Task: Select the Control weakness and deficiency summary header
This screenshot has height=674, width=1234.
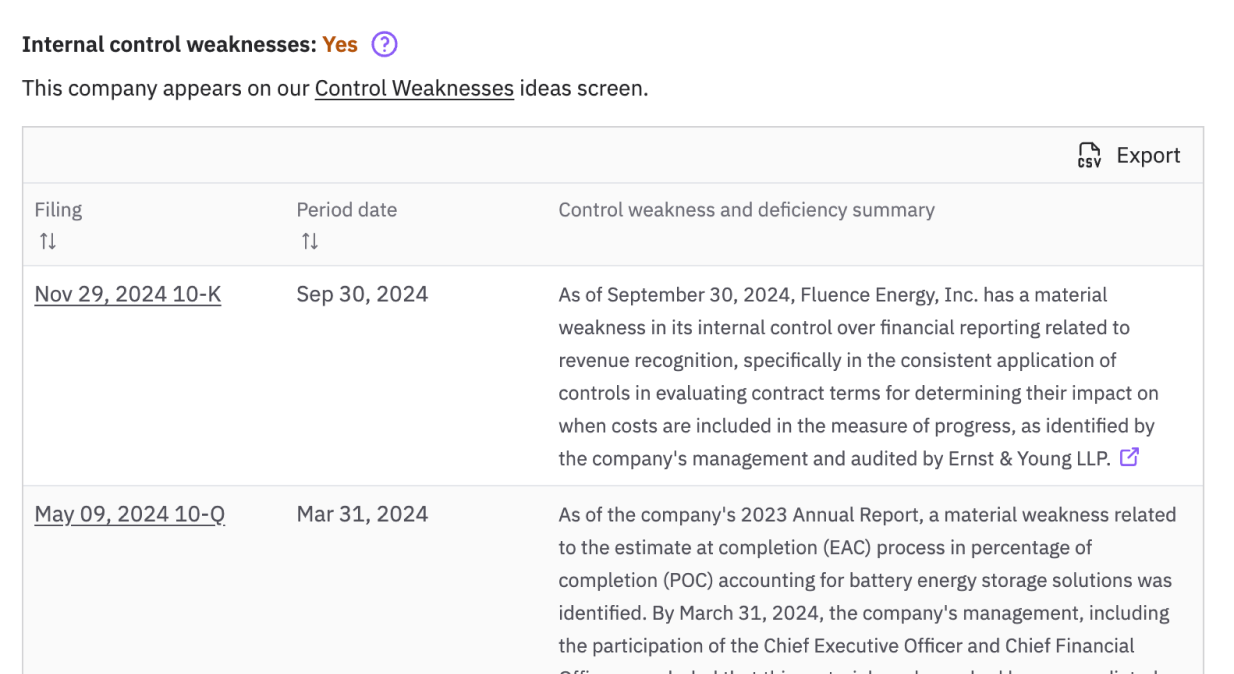Action: click(x=746, y=210)
